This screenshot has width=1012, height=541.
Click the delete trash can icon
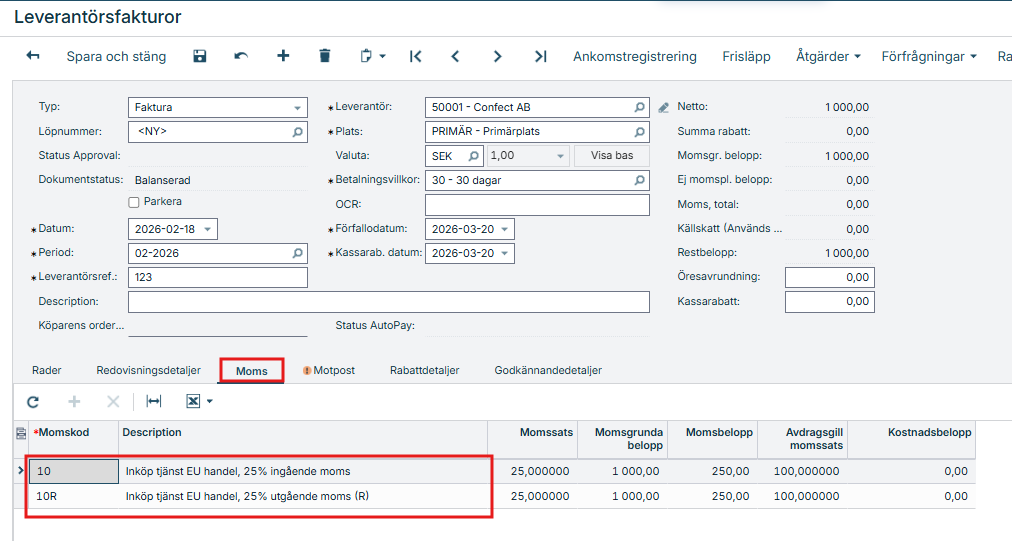[325, 56]
